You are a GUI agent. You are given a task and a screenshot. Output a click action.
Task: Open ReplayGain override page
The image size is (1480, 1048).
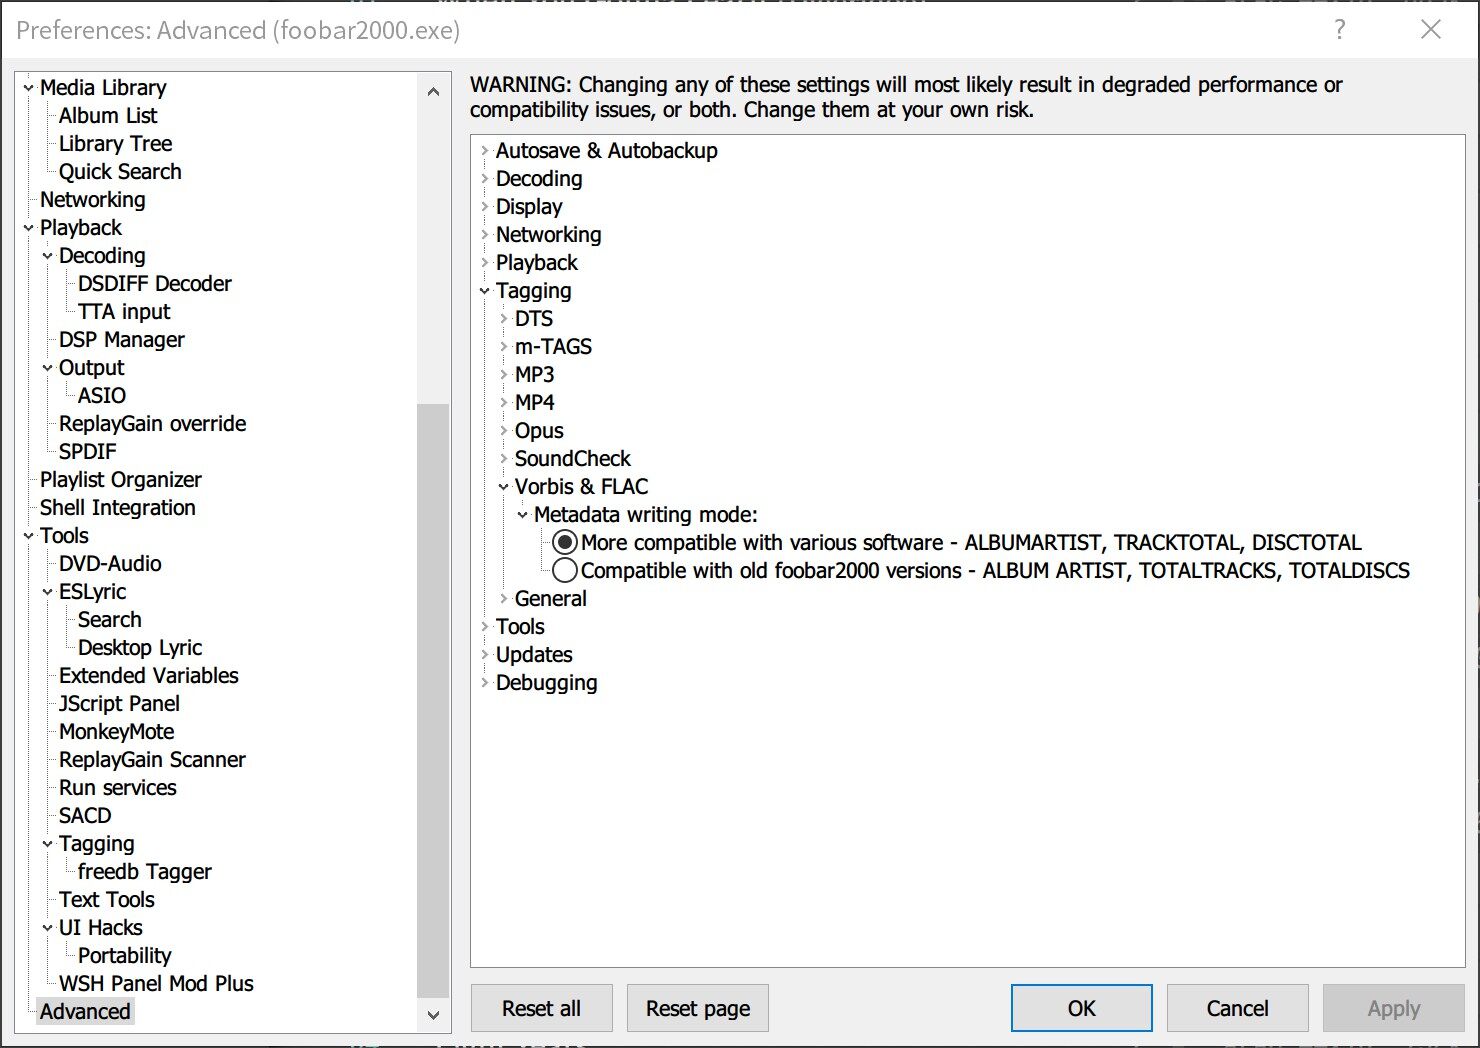tap(153, 424)
